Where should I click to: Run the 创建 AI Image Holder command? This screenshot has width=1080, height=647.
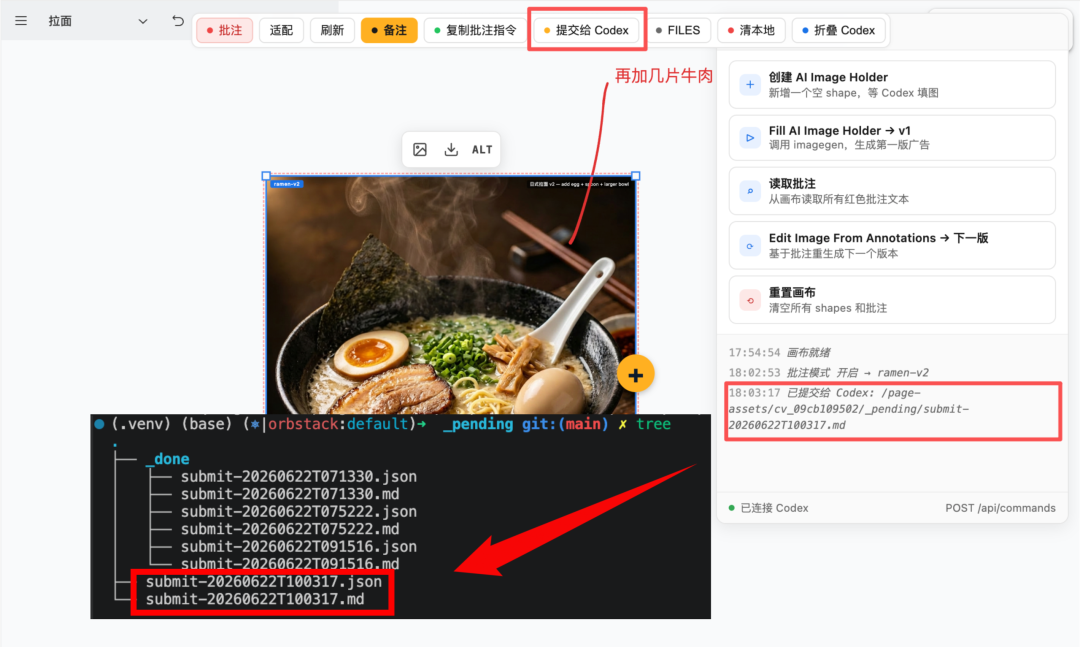[892, 85]
